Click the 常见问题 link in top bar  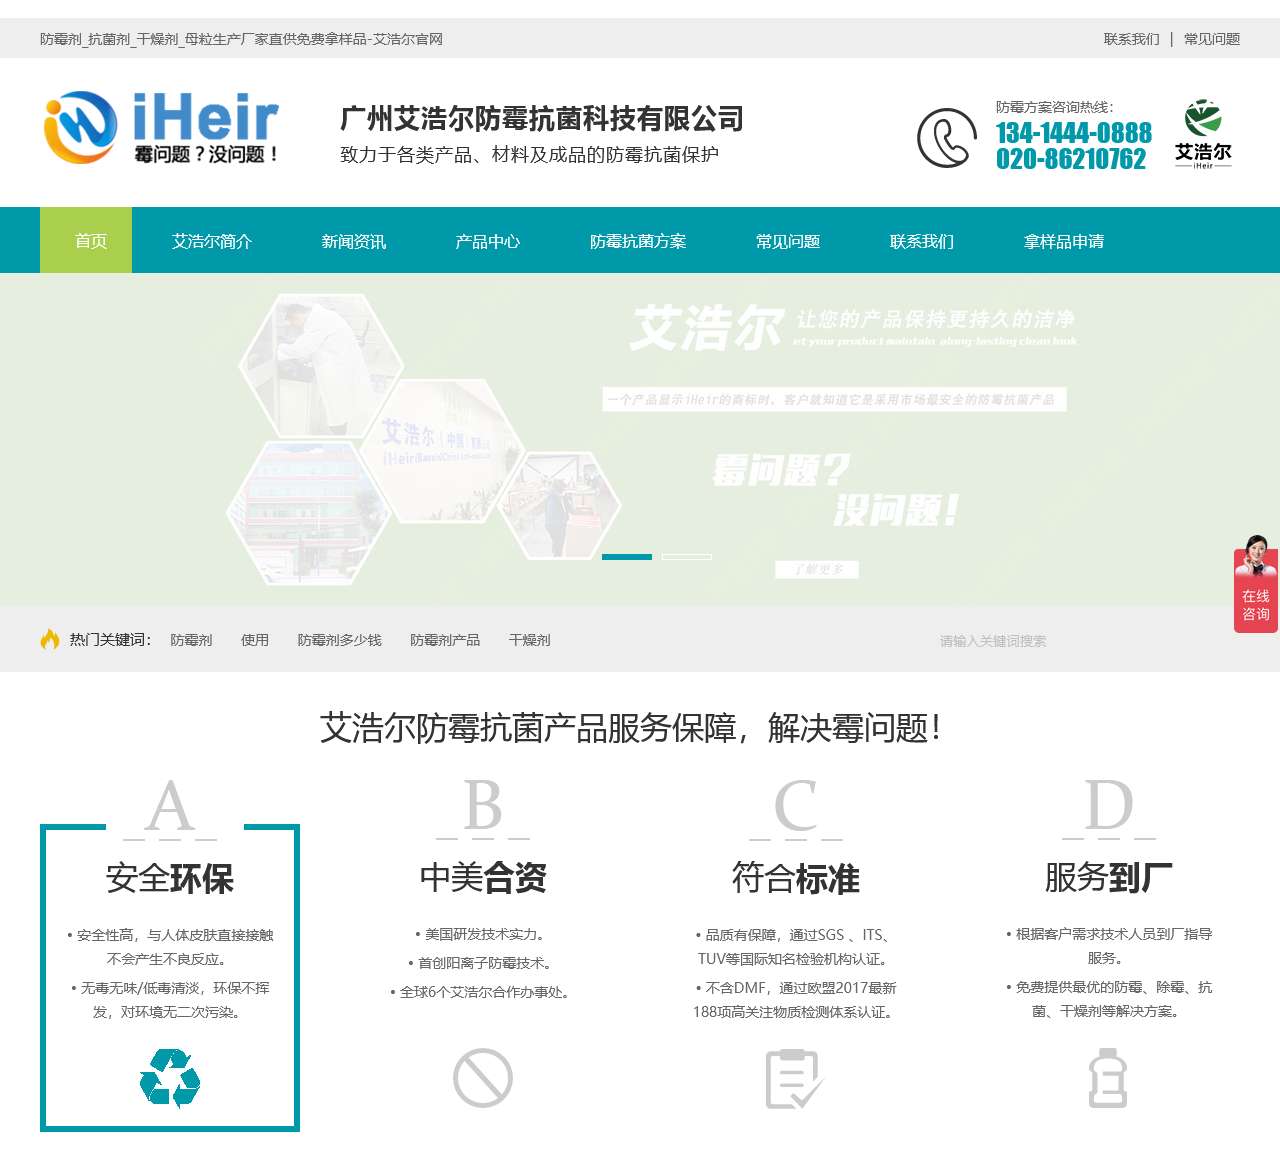click(x=1212, y=39)
